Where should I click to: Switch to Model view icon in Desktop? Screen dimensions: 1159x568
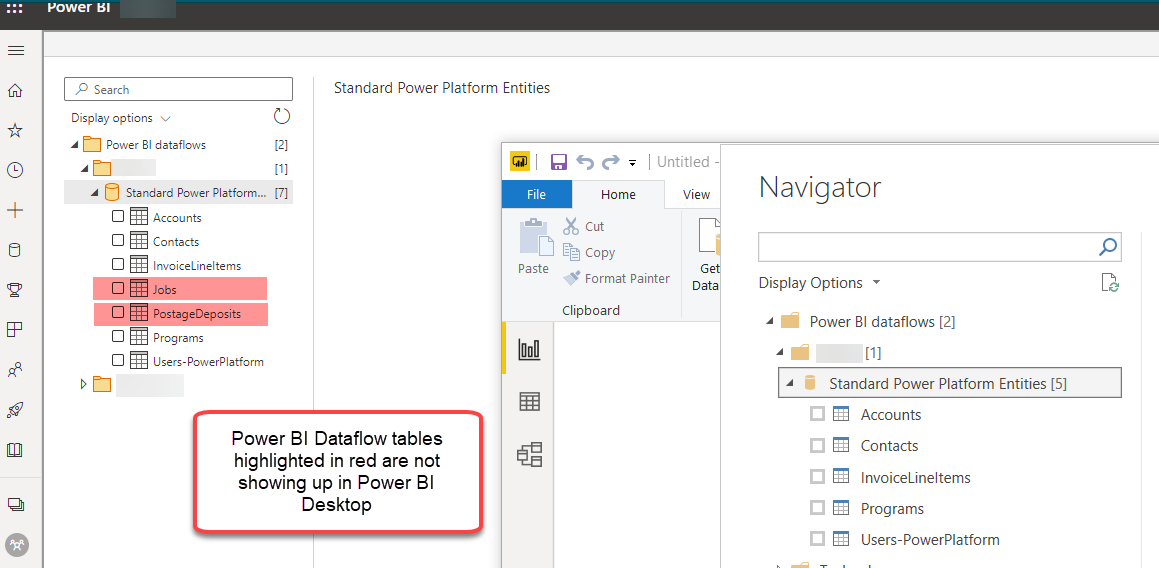point(530,454)
